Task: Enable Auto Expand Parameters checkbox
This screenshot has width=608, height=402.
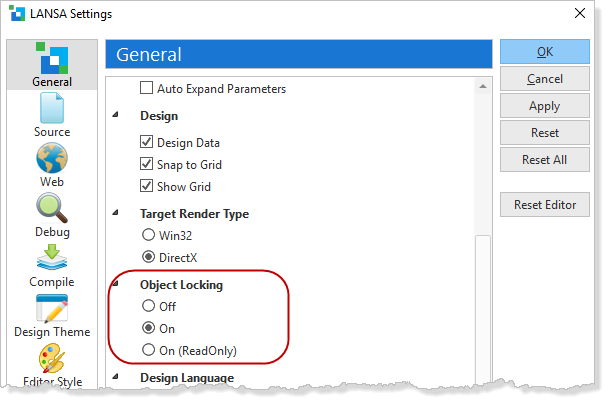Action: [x=146, y=88]
